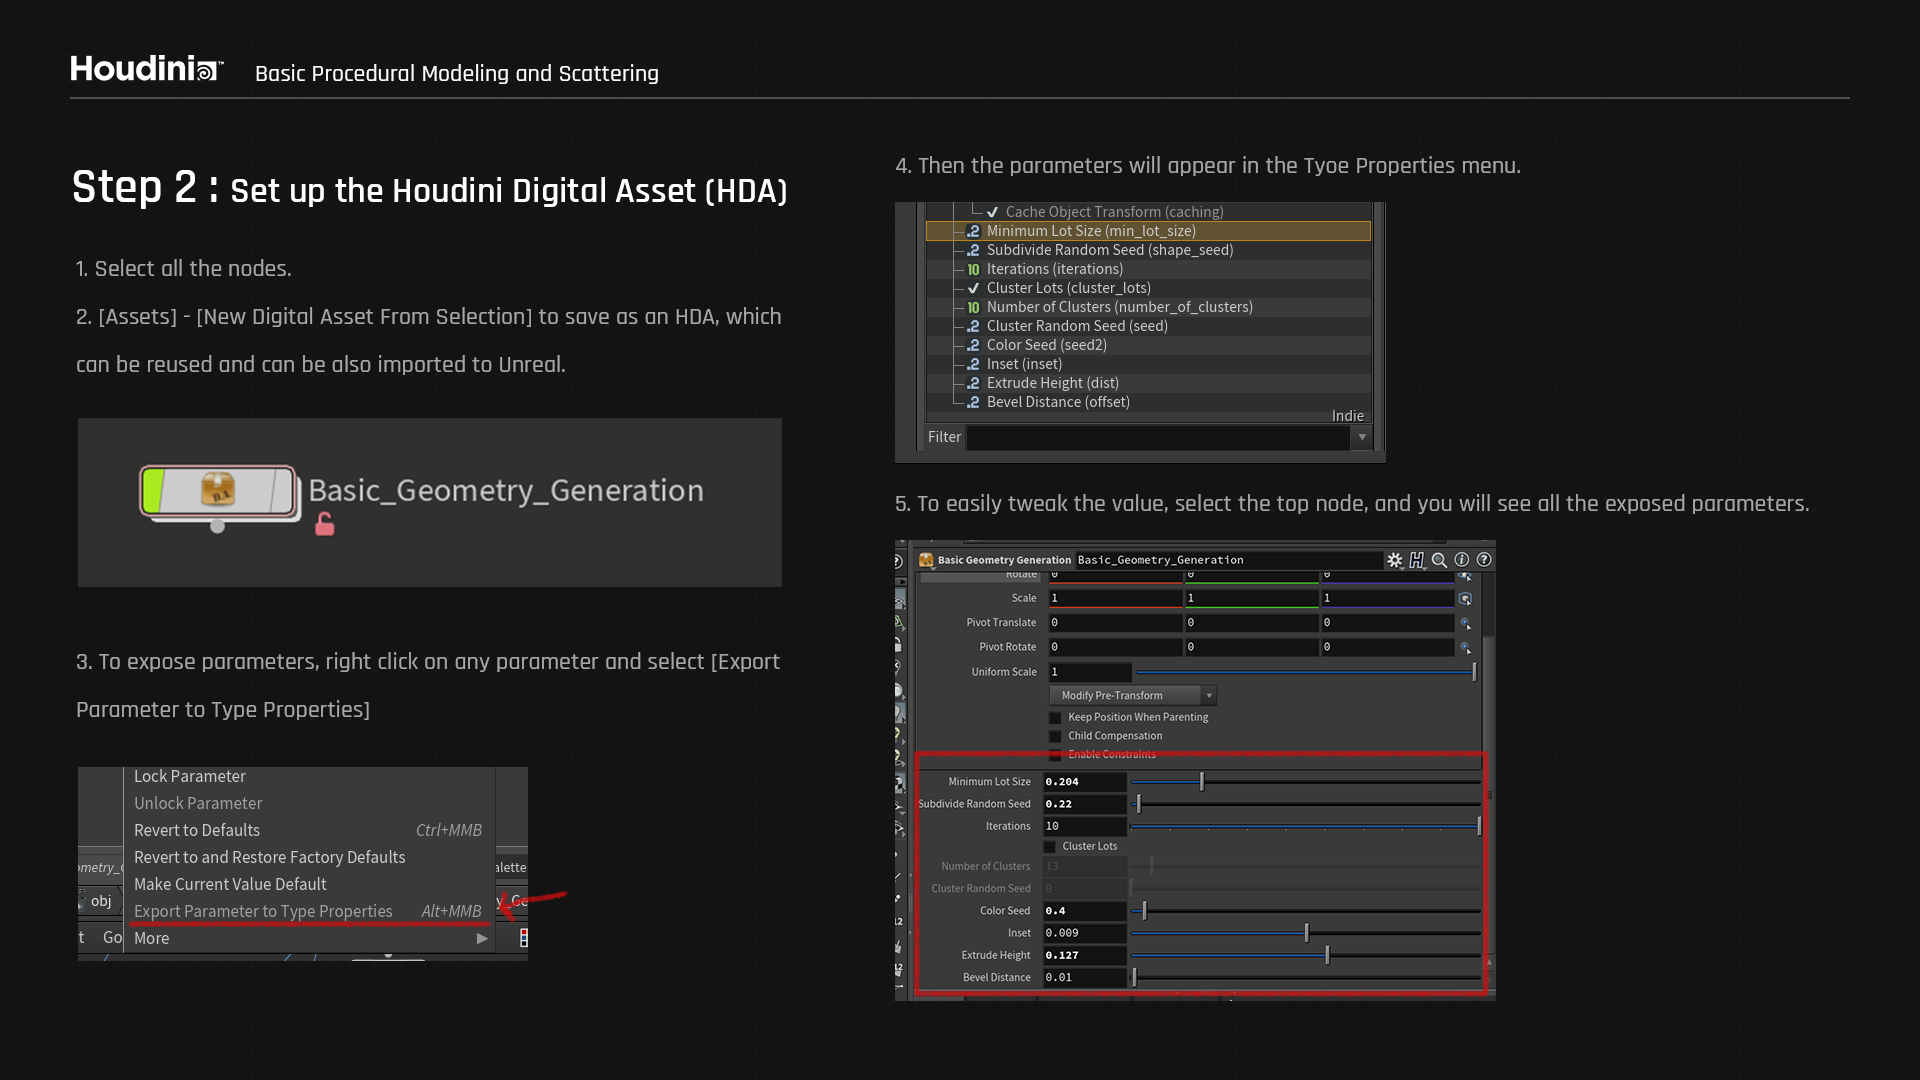Image resolution: width=1920 pixels, height=1080 pixels.
Task: Click the node's green display flag
Action: point(153,491)
